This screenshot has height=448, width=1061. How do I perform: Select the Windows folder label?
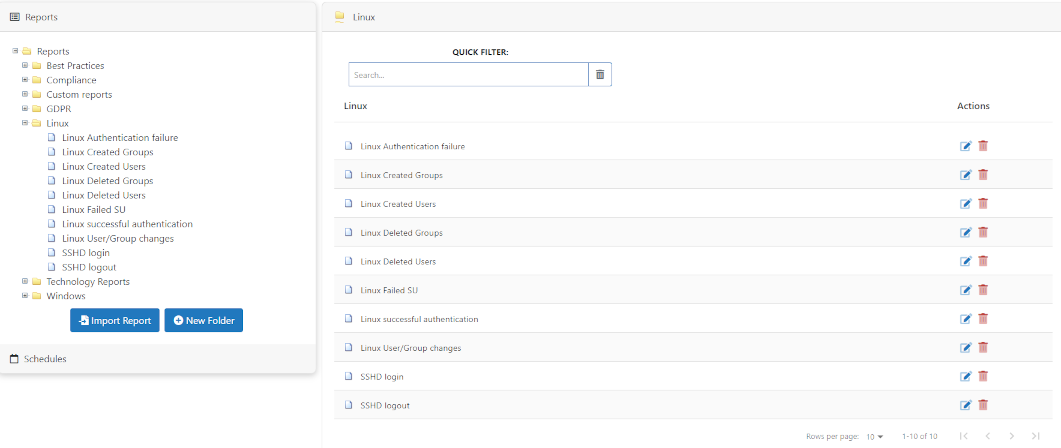66,296
